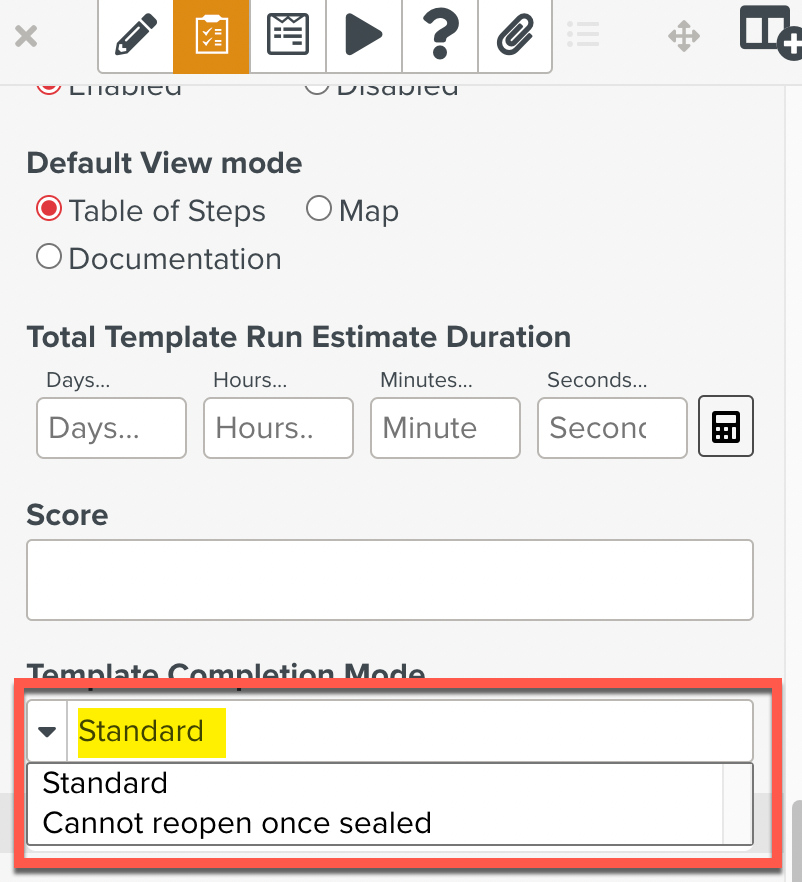
Task: Open help with question mark icon
Action: [x=440, y=37]
